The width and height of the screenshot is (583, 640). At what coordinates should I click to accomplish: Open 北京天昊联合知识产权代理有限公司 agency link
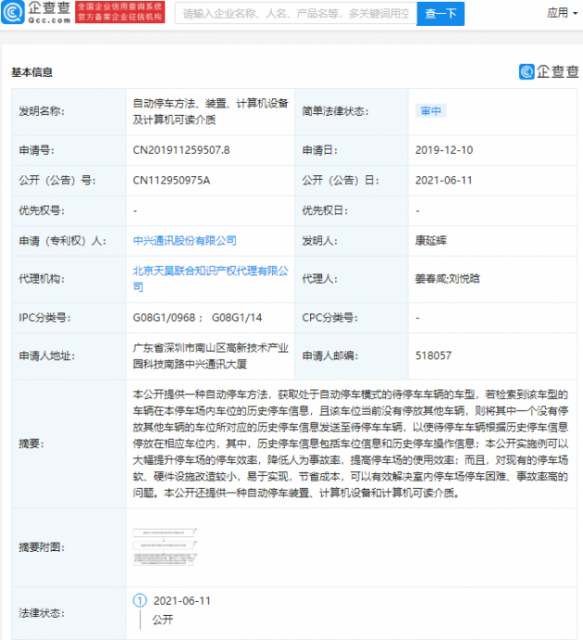coord(211,279)
